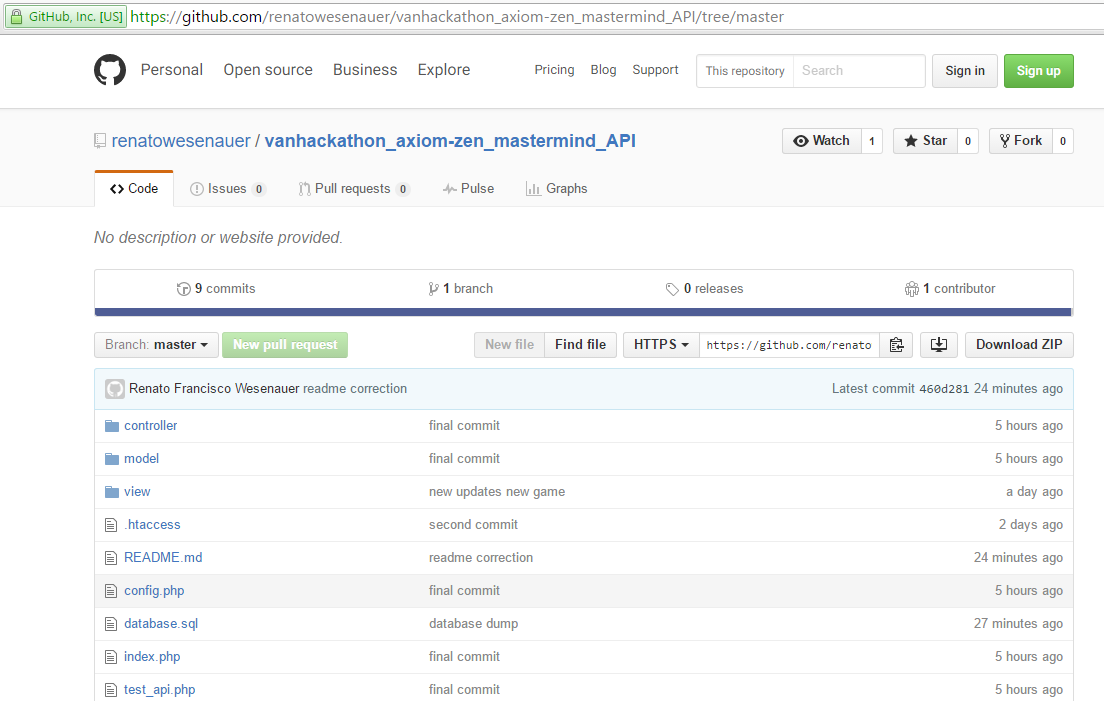Screen dimensions: 1104x701
Task: Open the 'second commit' commit message
Action: click(x=473, y=524)
